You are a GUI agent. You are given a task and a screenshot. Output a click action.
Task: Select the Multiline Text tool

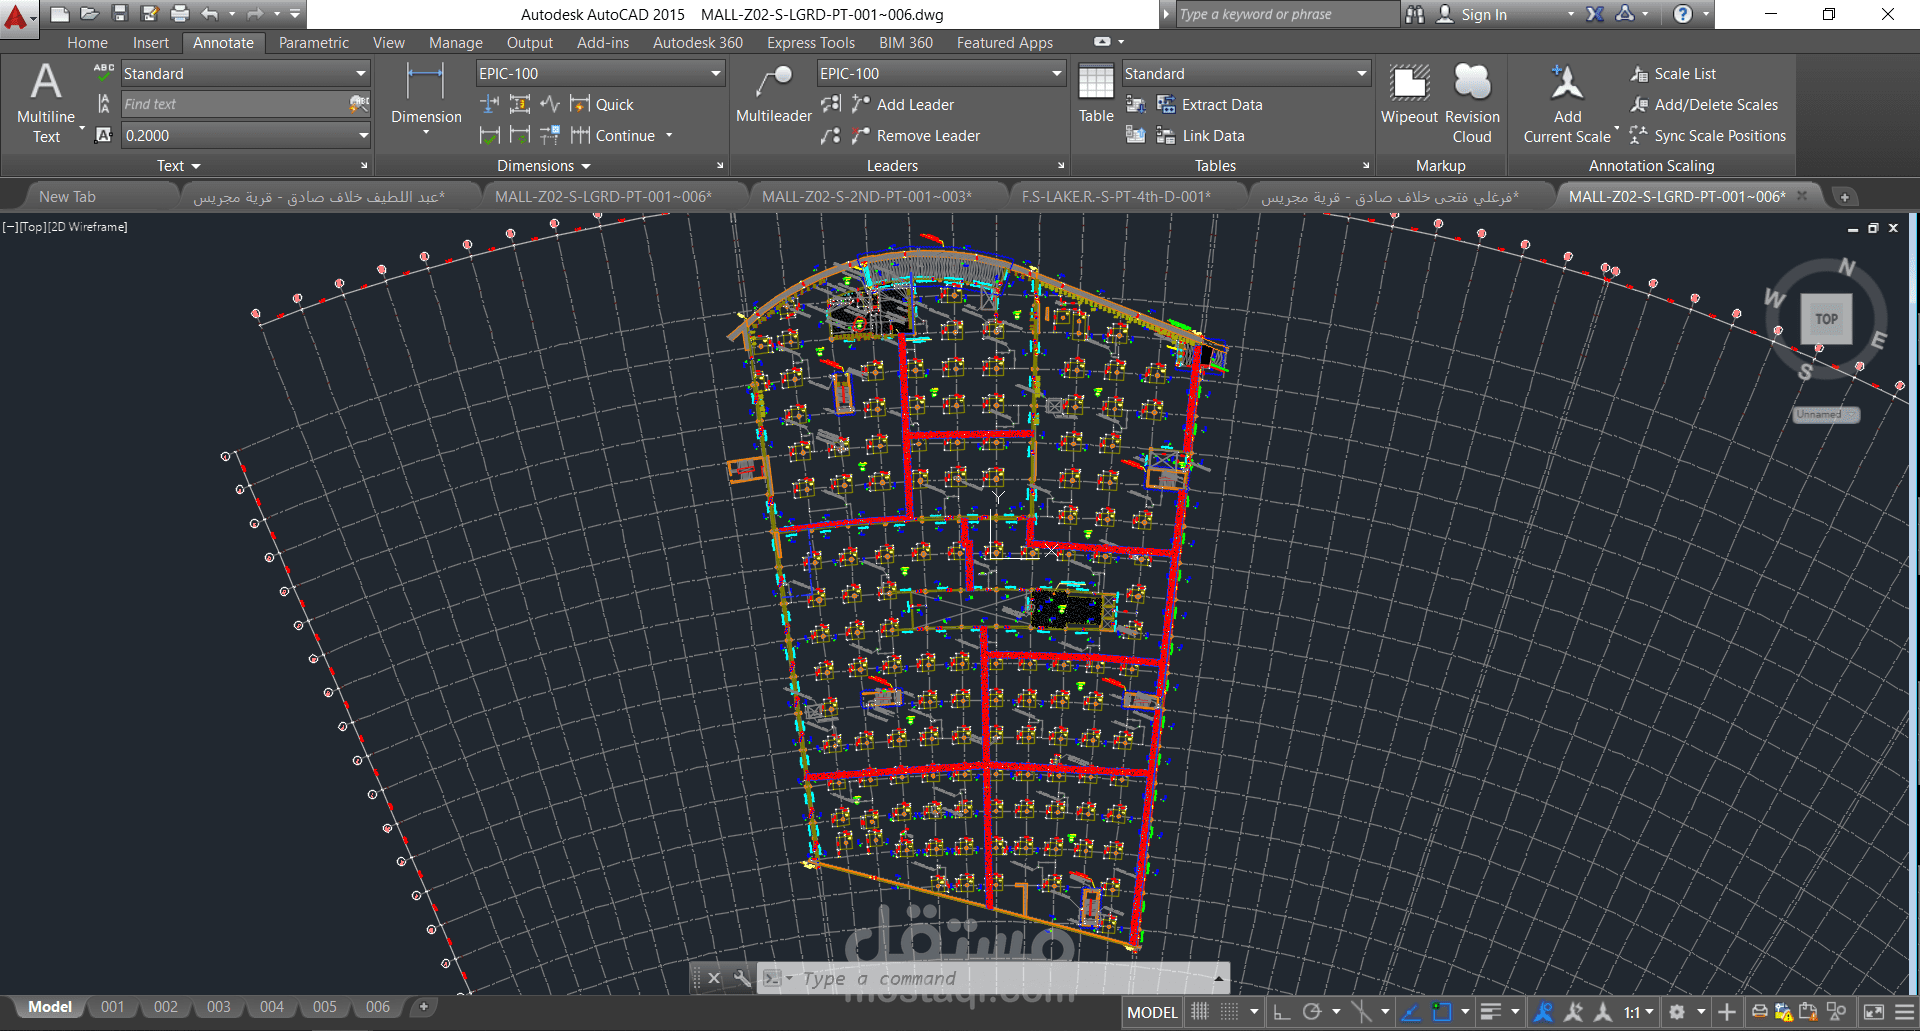pyautogui.click(x=46, y=103)
